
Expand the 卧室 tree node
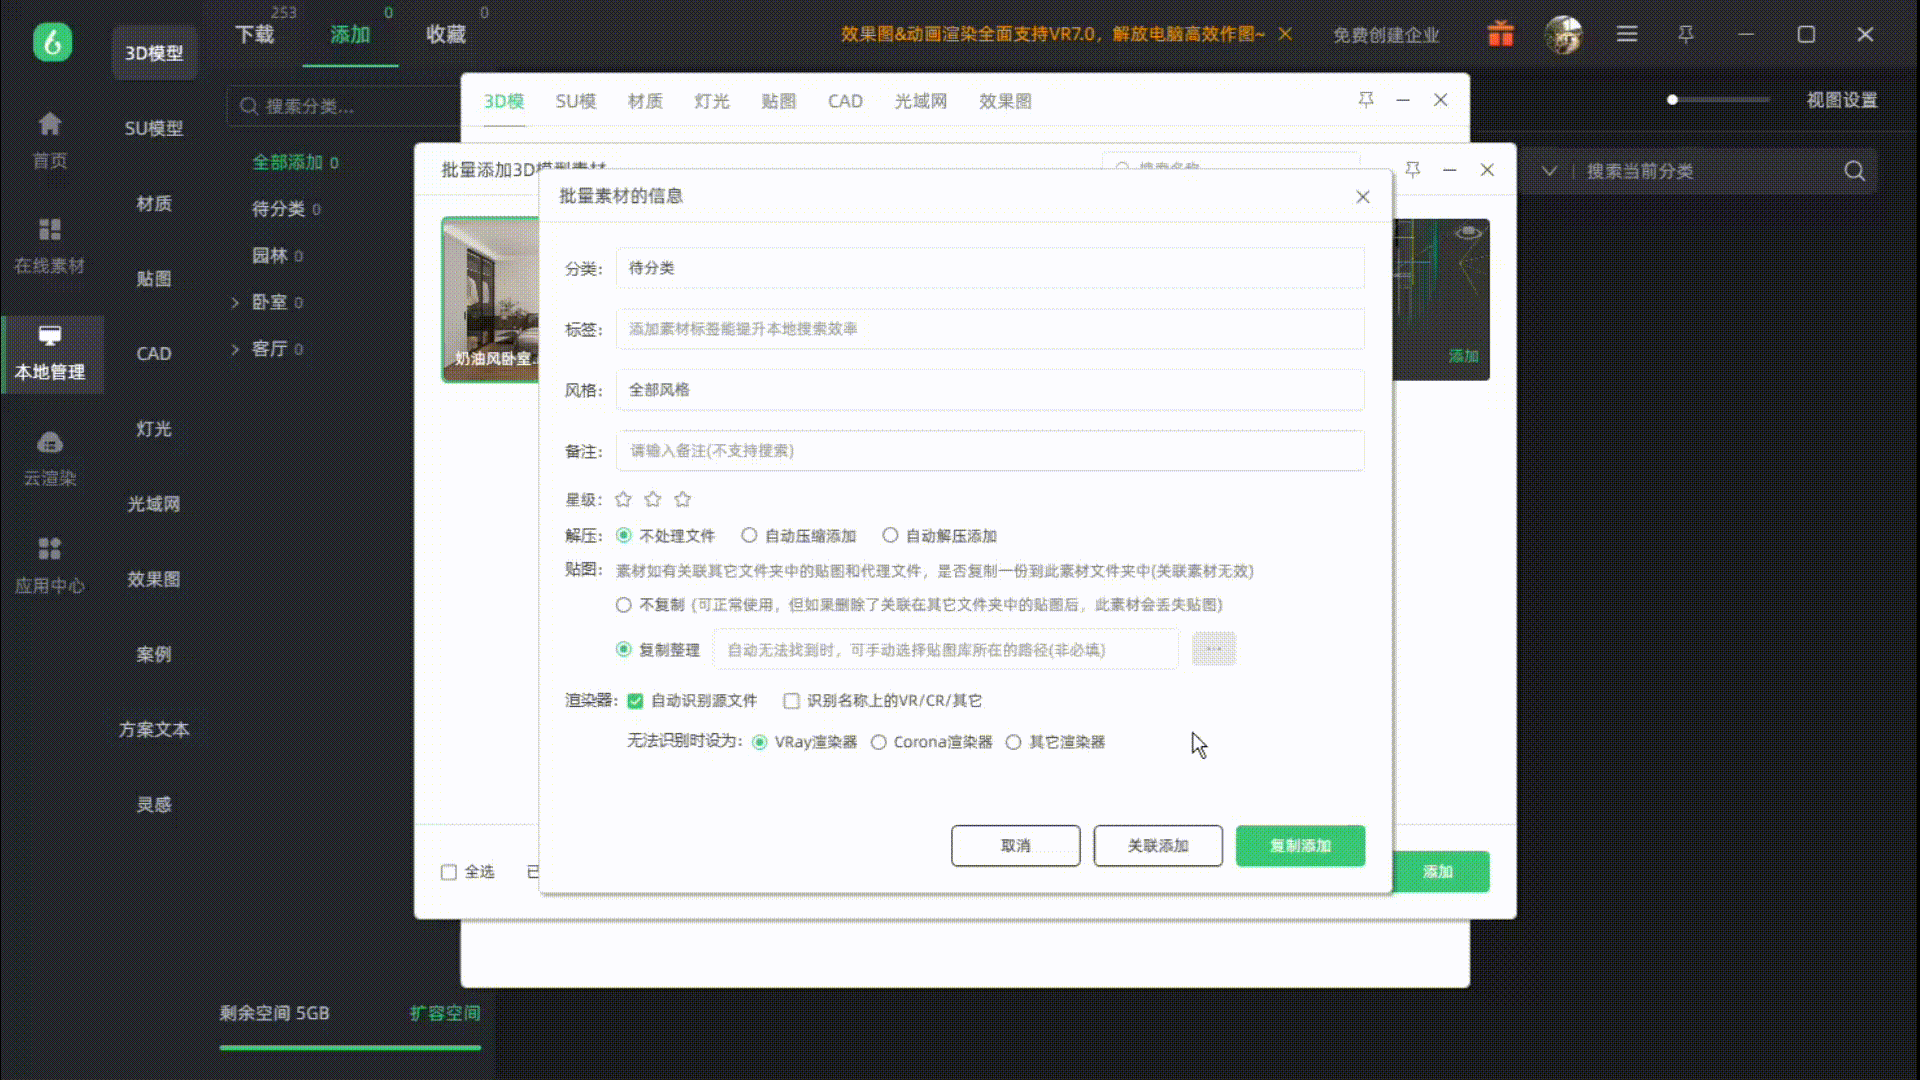click(x=235, y=302)
